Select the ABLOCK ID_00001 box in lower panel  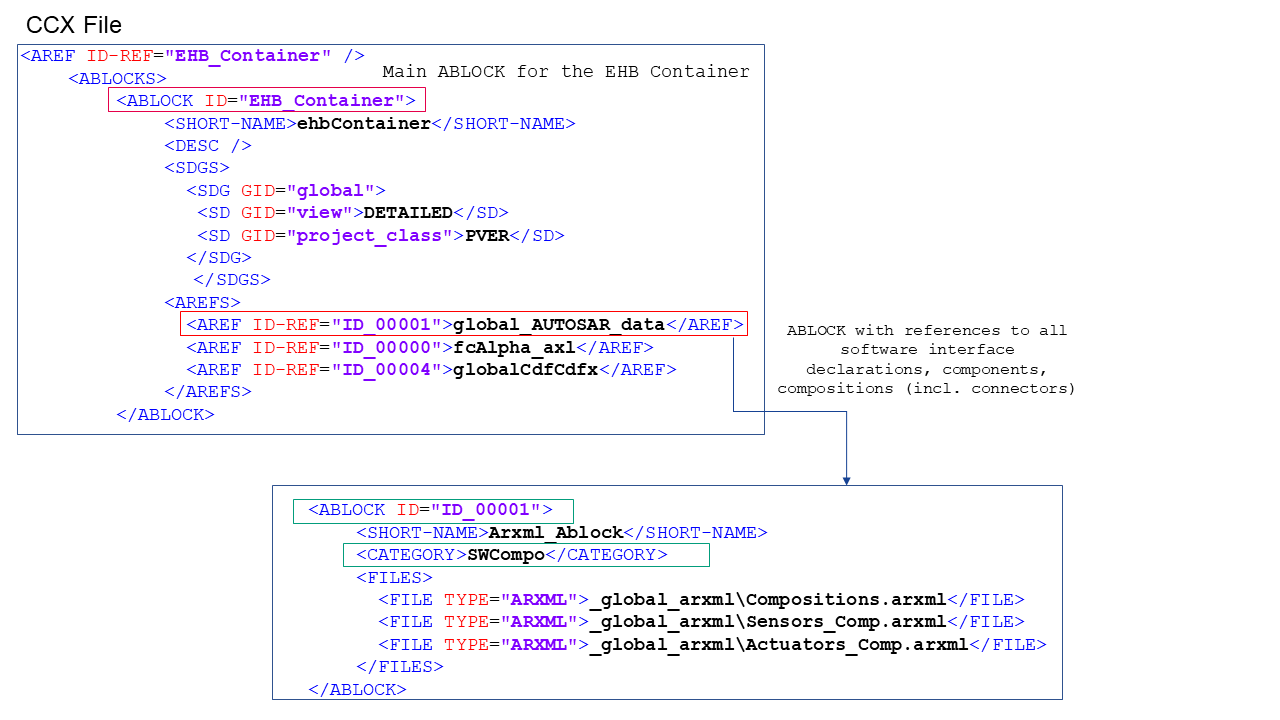(432, 510)
